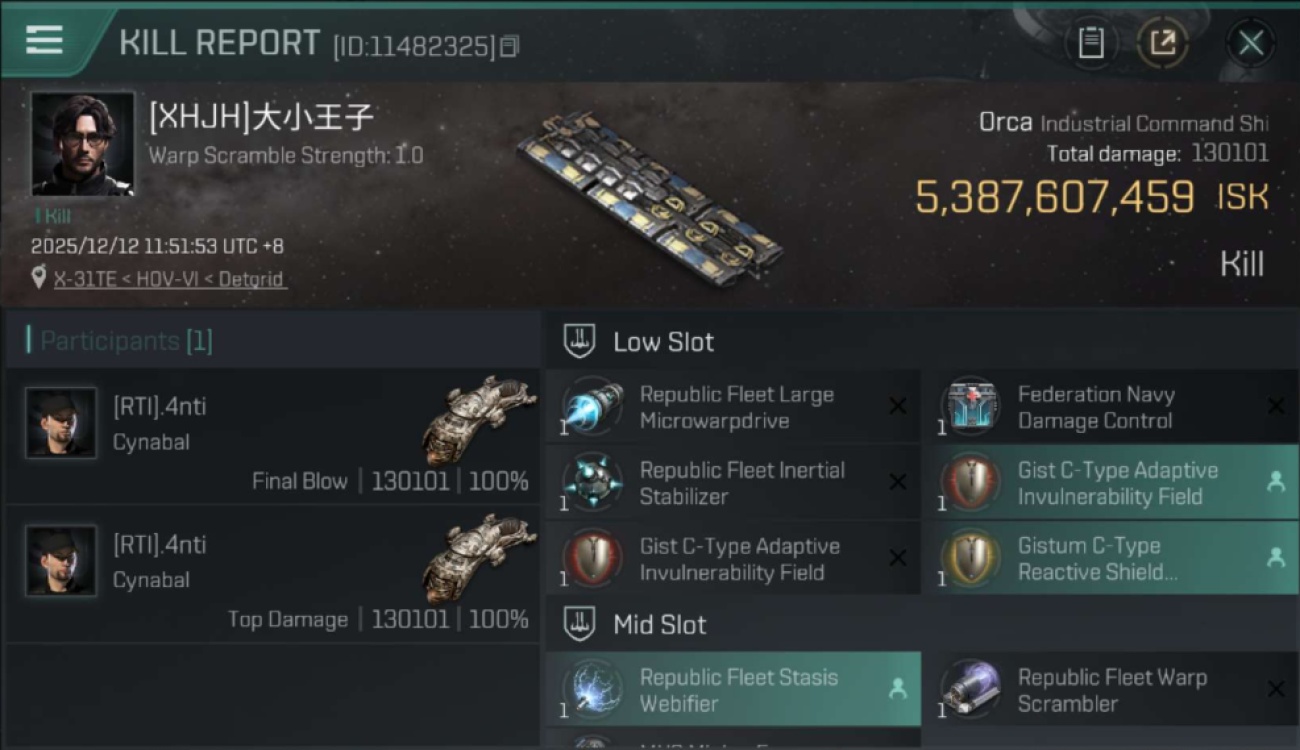Open the X-31TE location link
Screen dimensions: 1300x750
coord(170,279)
